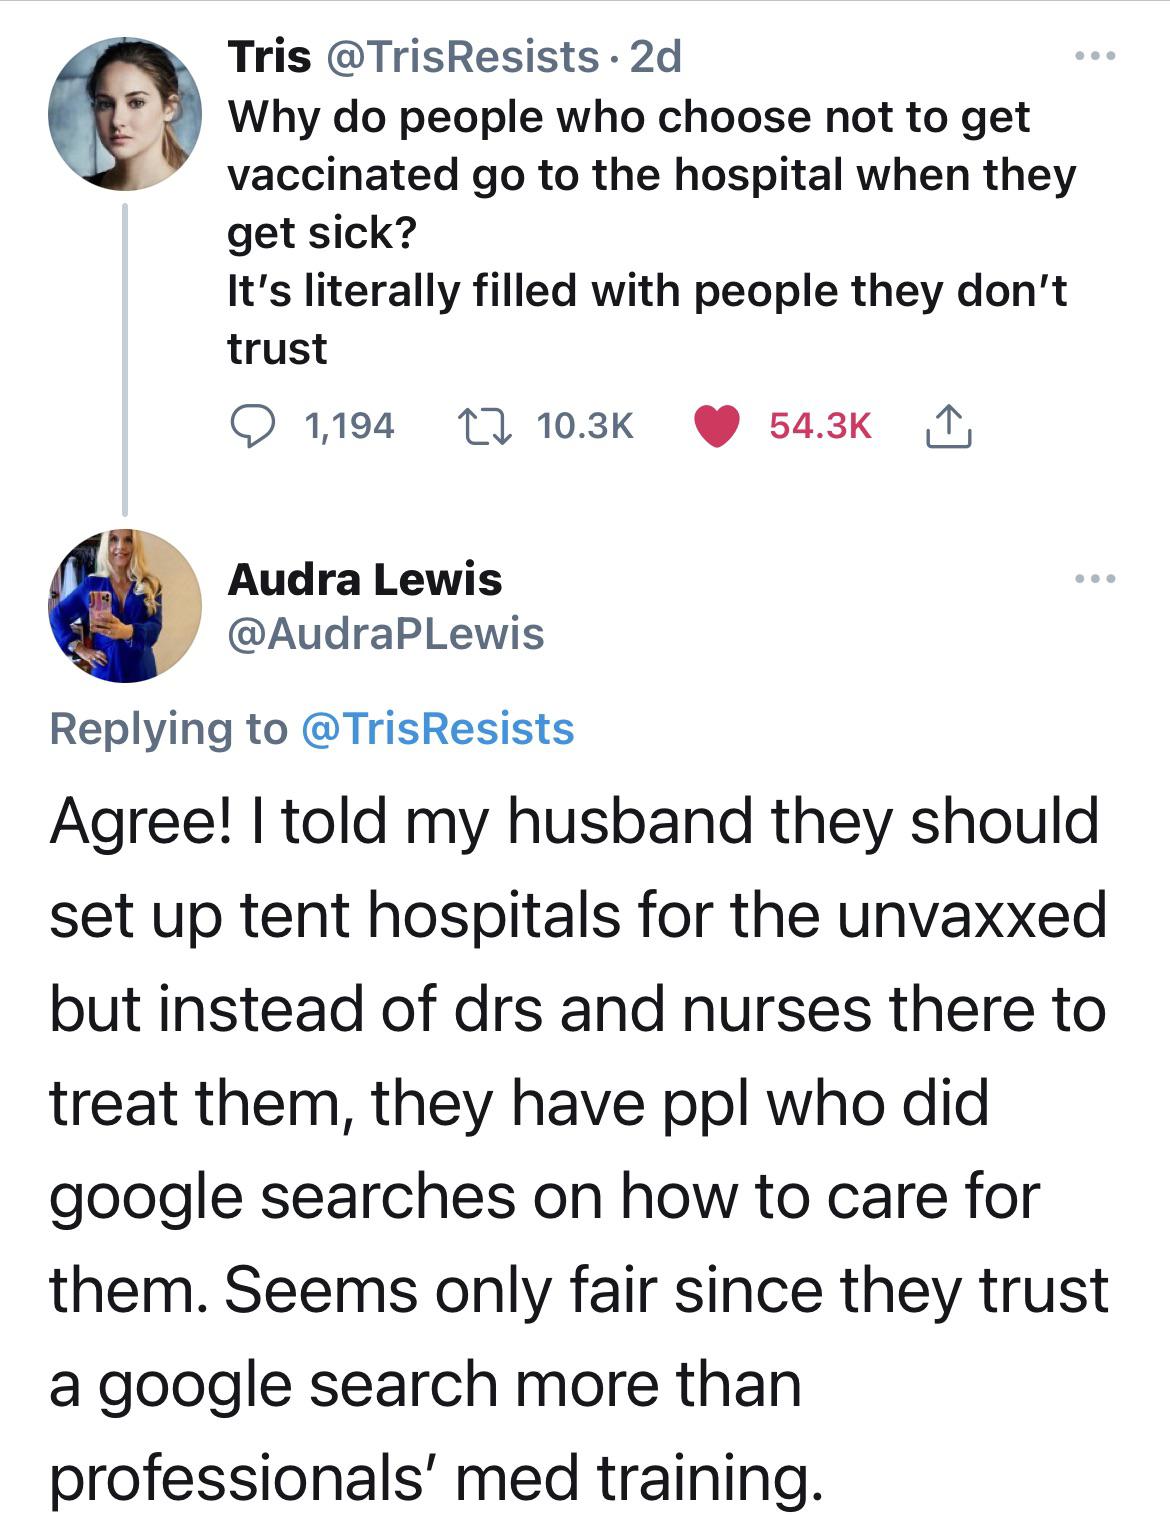View Tris's profile picture
This screenshot has height=1528, width=1170.
124,114
